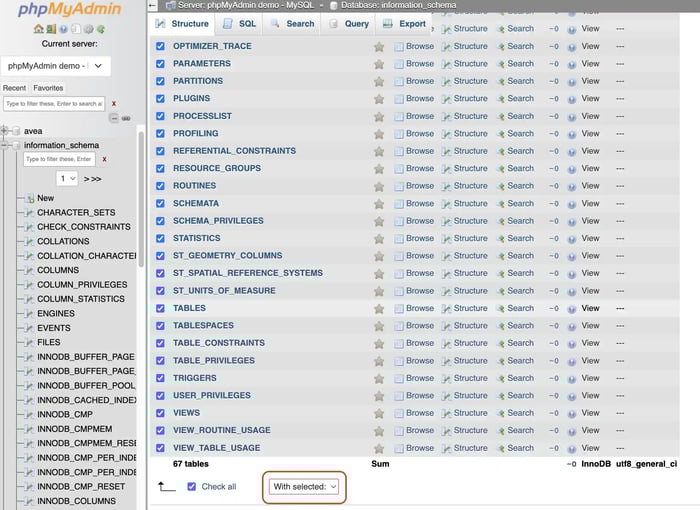700x510 pixels.
Task: Open the phpMyAdmin documentation help icon
Action: 63,29
